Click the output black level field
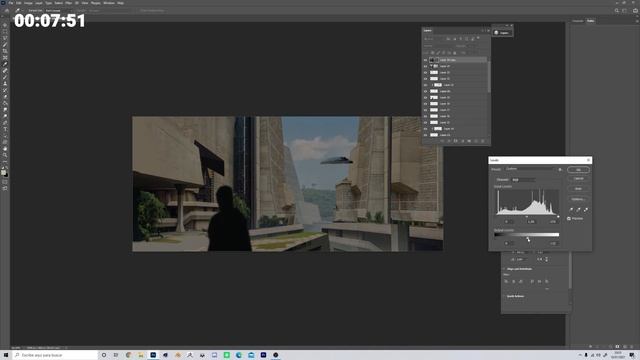The width and height of the screenshot is (640, 360). click(508, 243)
